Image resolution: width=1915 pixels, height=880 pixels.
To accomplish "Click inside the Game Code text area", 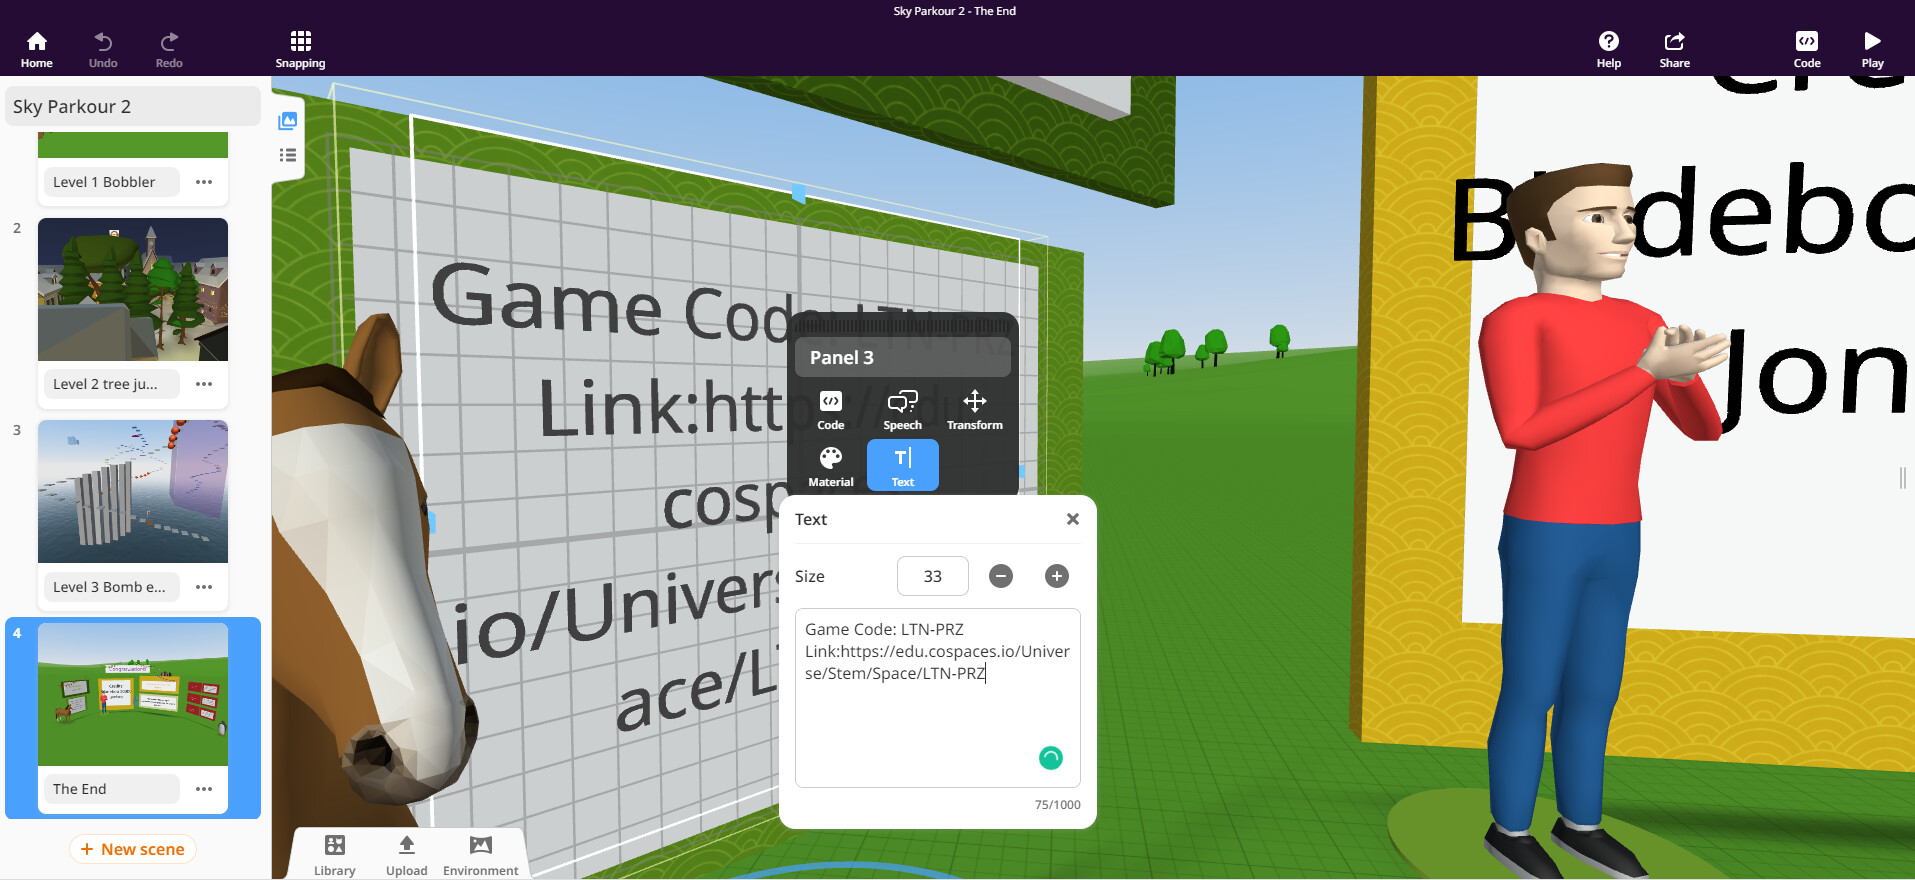I will point(938,698).
